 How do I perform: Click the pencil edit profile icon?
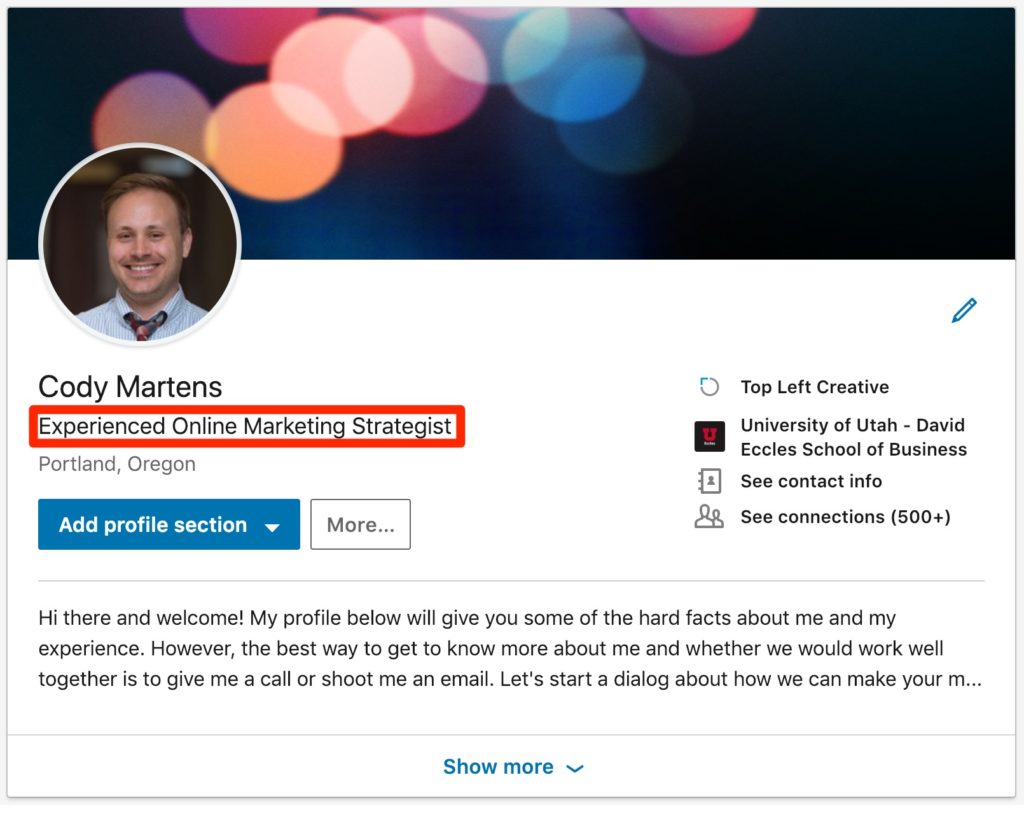point(964,311)
